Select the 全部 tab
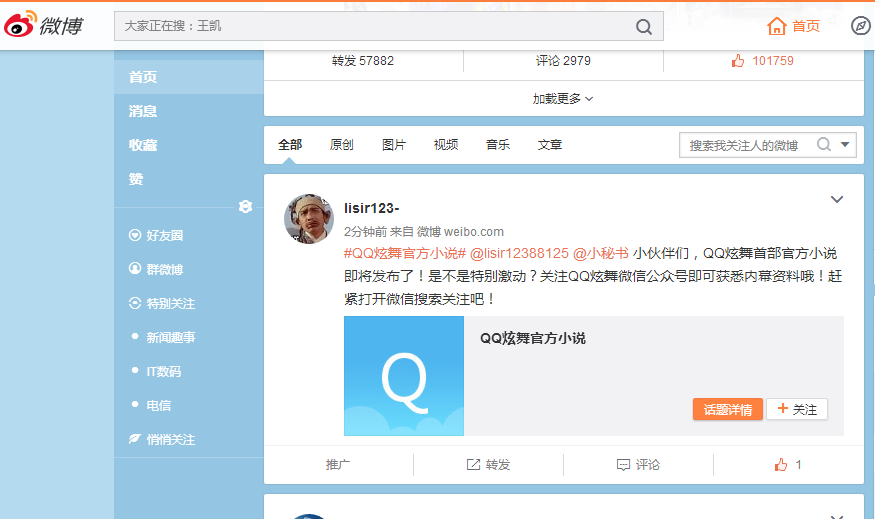Viewport: 875px width, 519px height. tap(290, 145)
